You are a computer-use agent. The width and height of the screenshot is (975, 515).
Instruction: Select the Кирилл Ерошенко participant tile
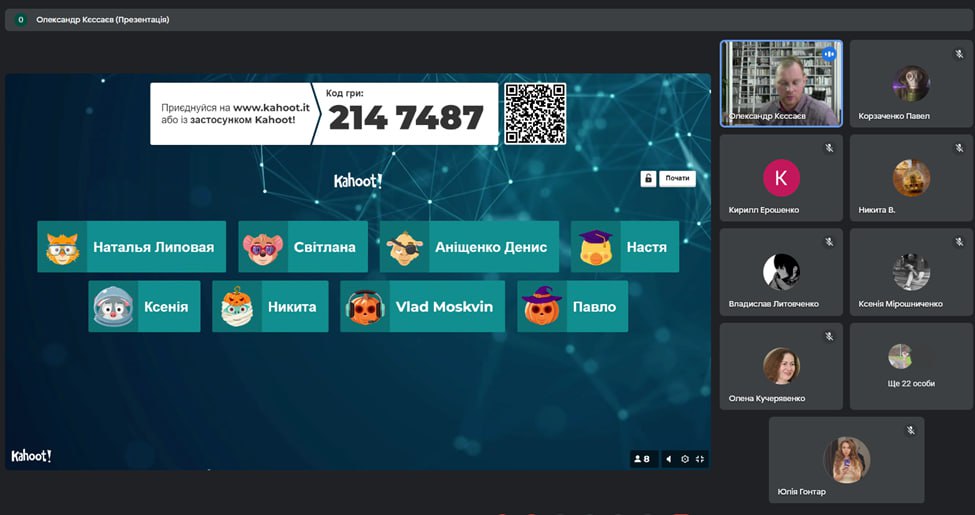pyautogui.click(x=782, y=178)
